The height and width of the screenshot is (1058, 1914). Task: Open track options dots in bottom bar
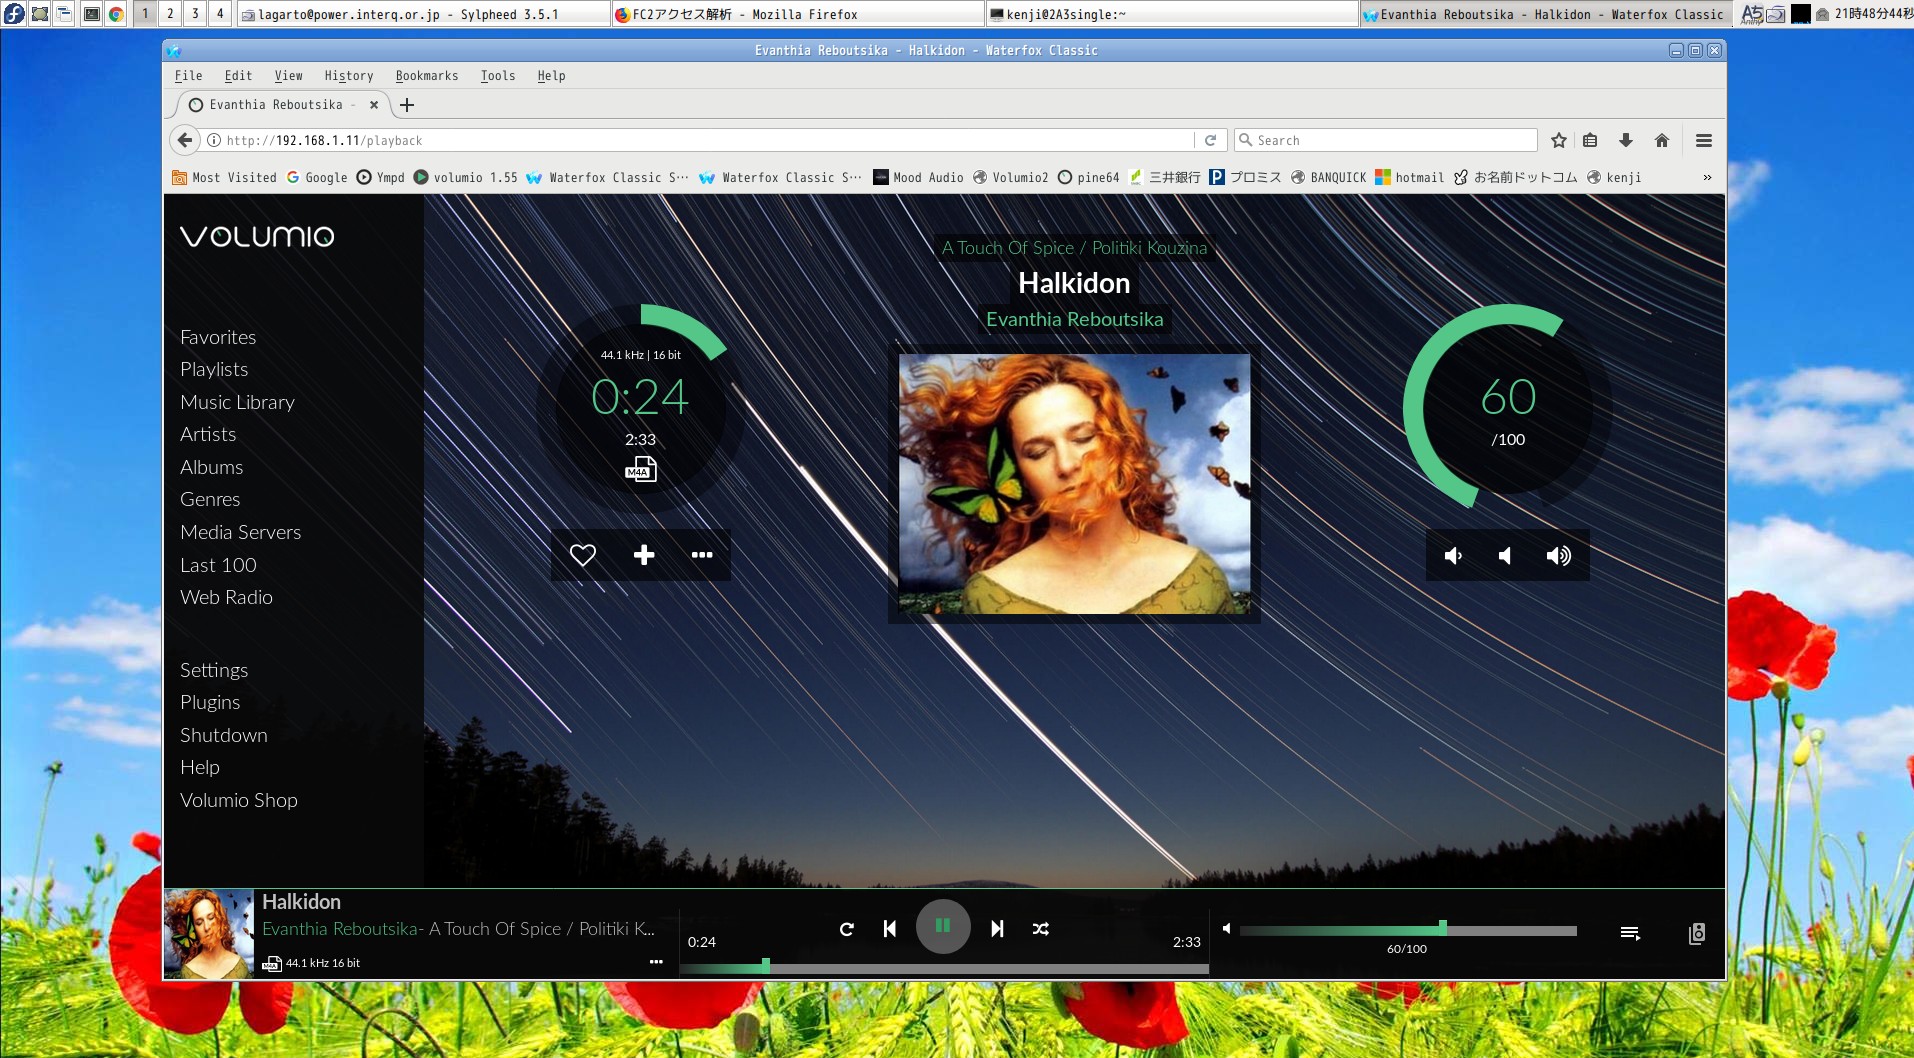pos(656,962)
